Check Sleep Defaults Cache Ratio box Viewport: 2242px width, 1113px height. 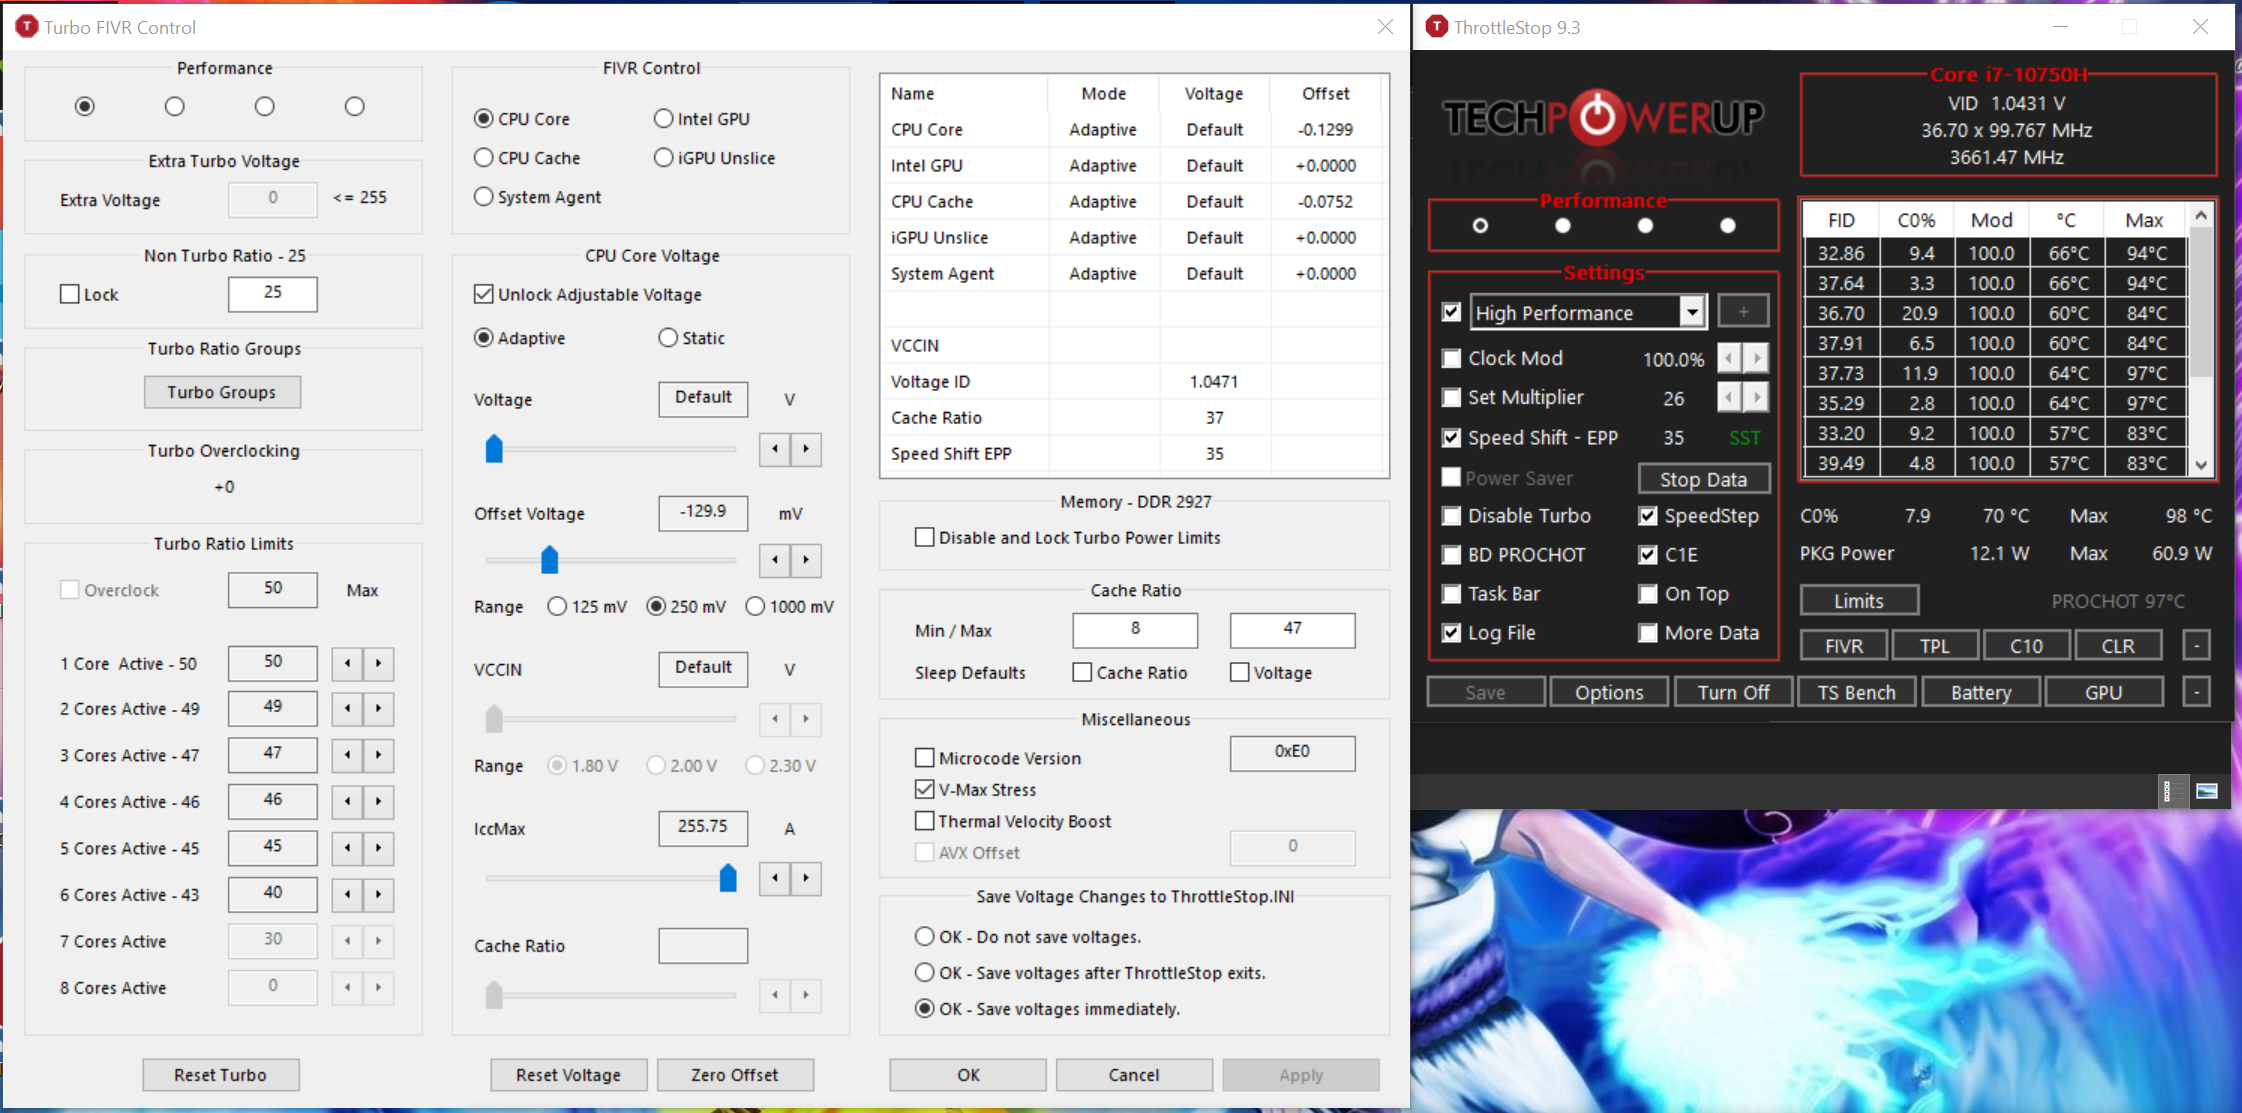pos(1082,672)
